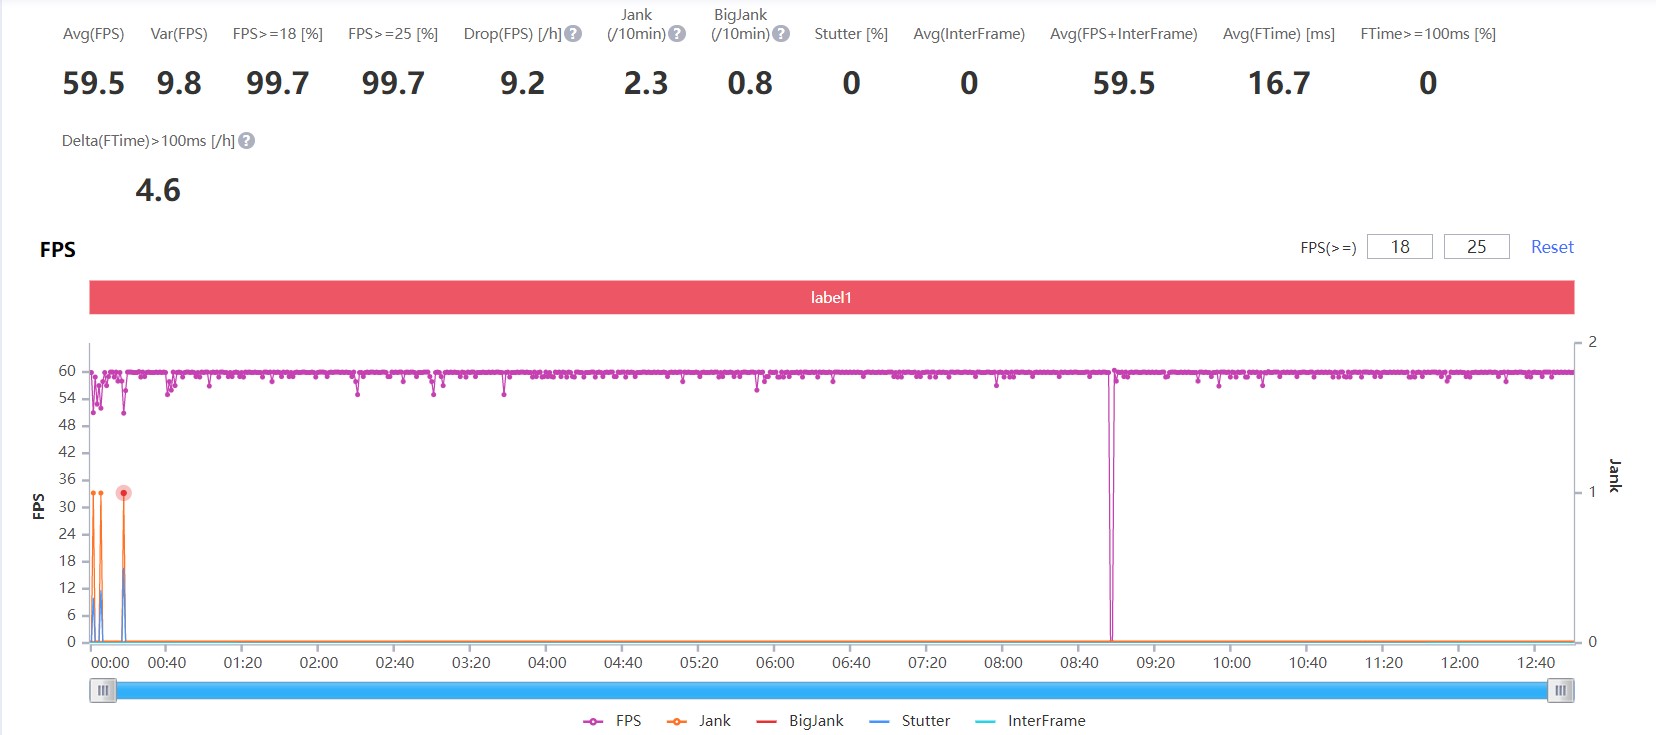1656x735 pixels.
Task: Toggle FPS series in chart legend
Action: [x=612, y=721]
